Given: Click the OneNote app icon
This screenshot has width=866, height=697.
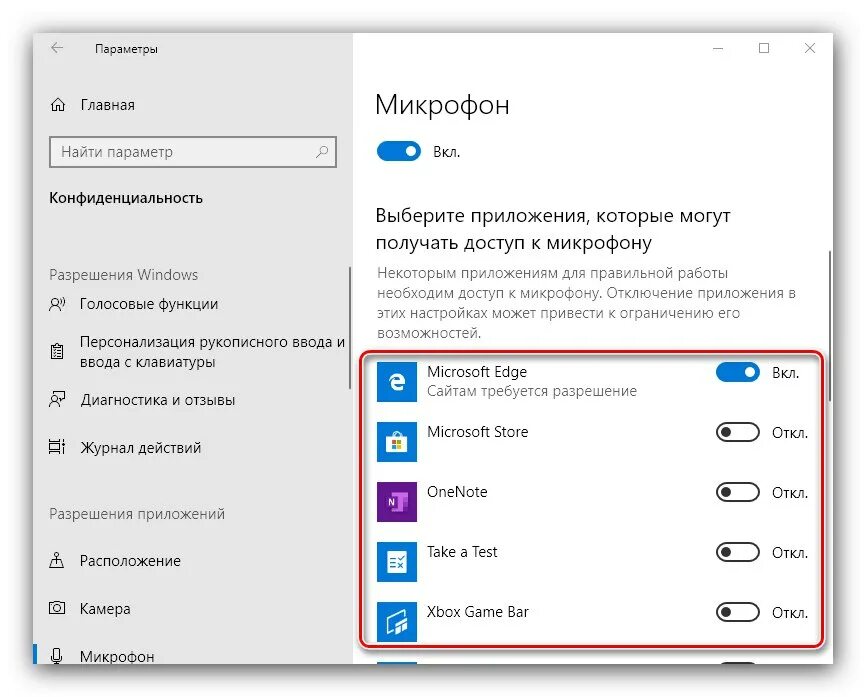Looking at the screenshot, I should coord(397,502).
